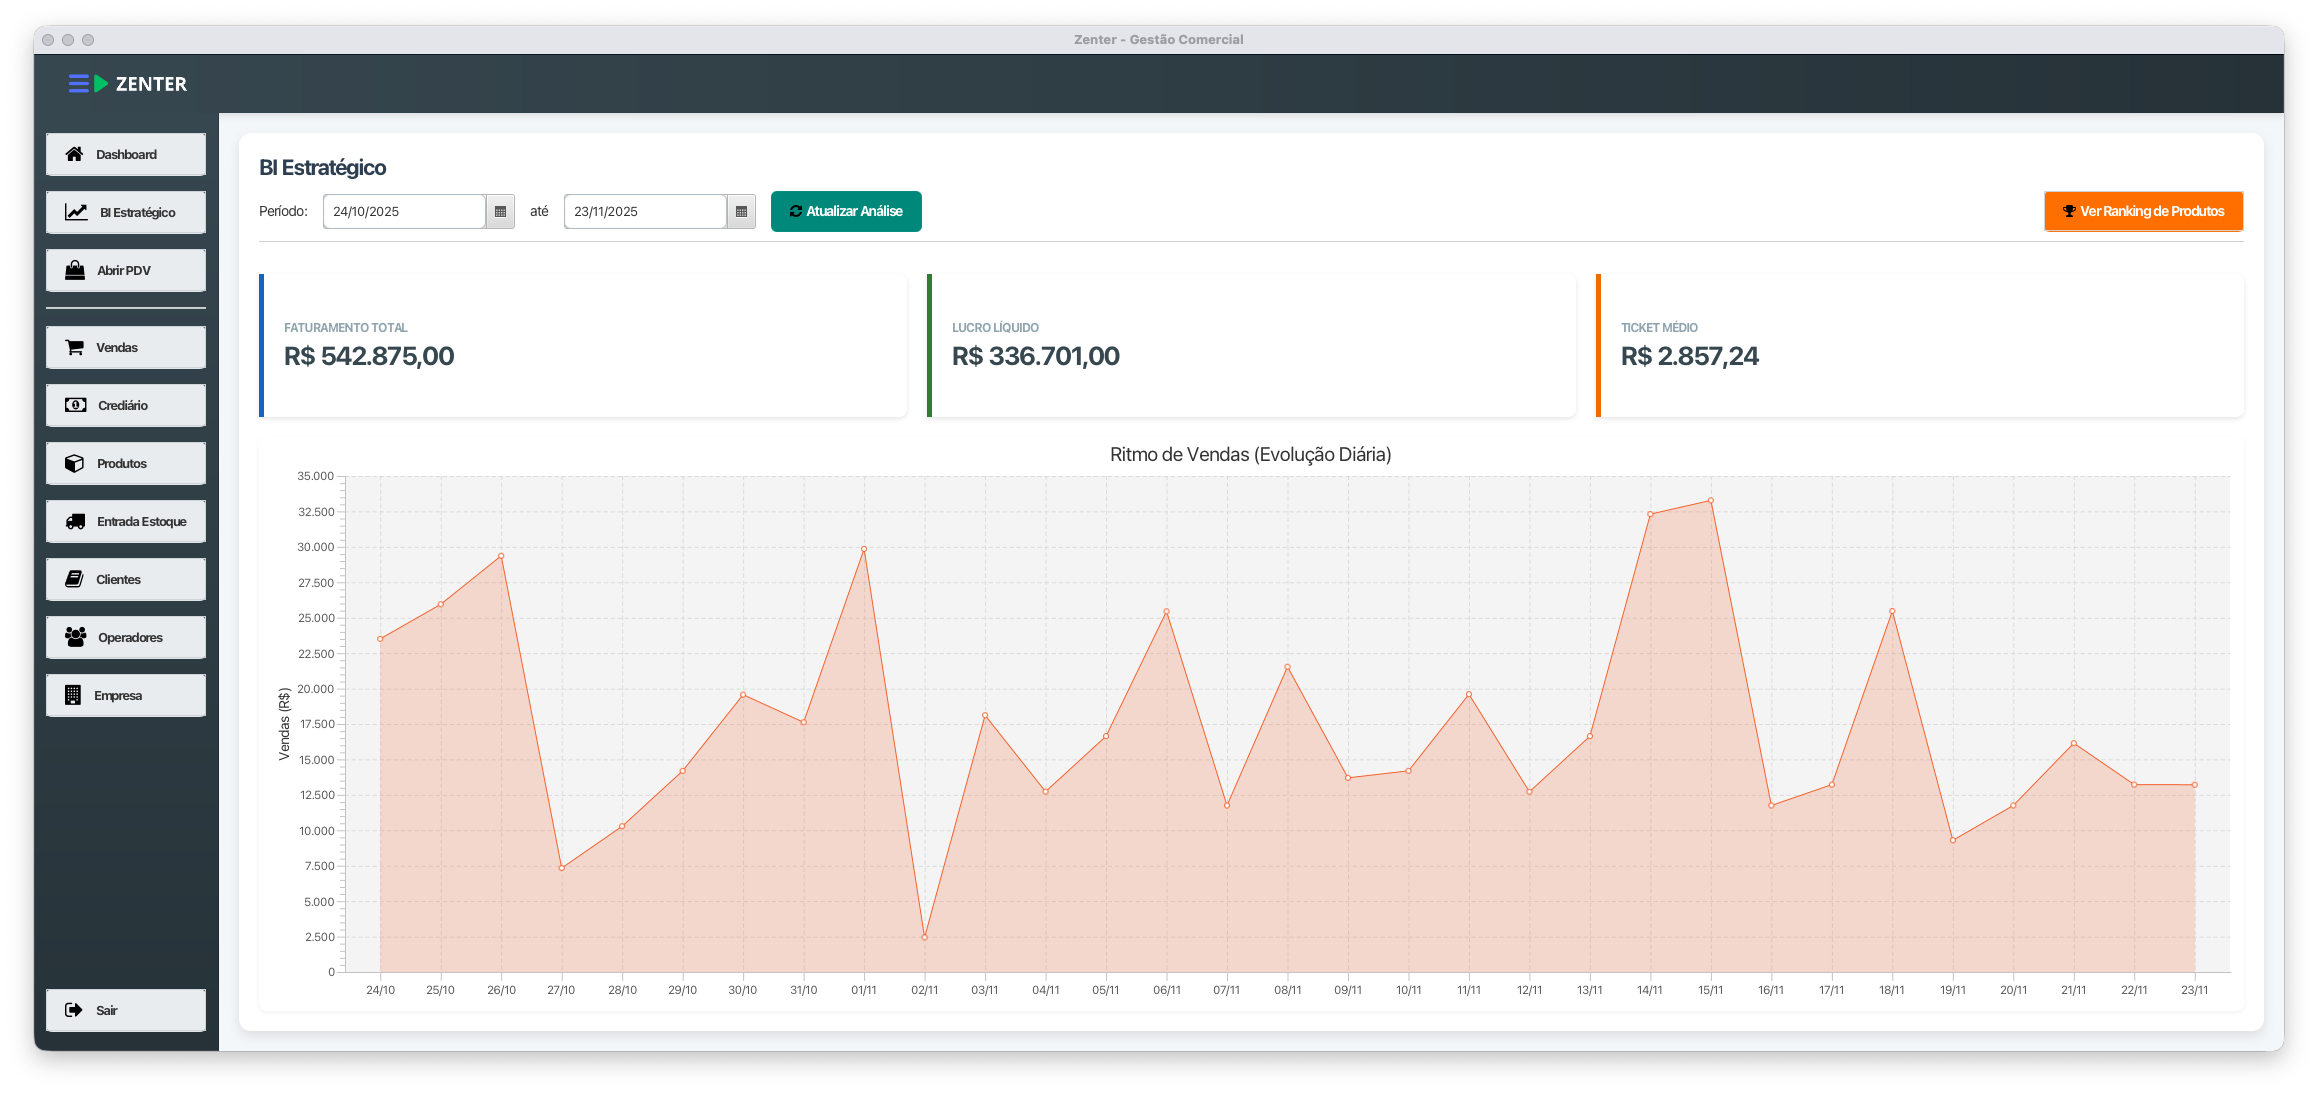Open the end date calendar picker
Image resolution: width=2318 pixels, height=1093 pixels.
click(x=741, y=212)
